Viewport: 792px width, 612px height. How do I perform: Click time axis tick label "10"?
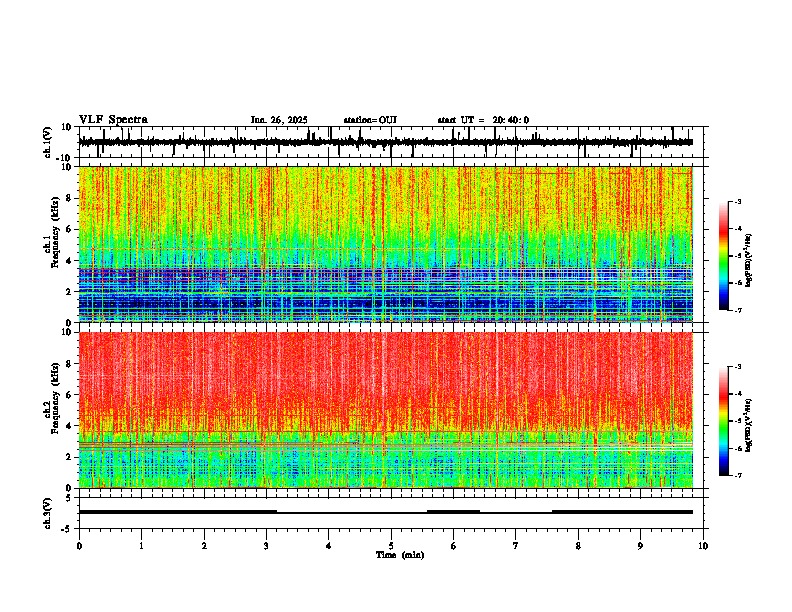pyautogui.click(x=703, y=546)
